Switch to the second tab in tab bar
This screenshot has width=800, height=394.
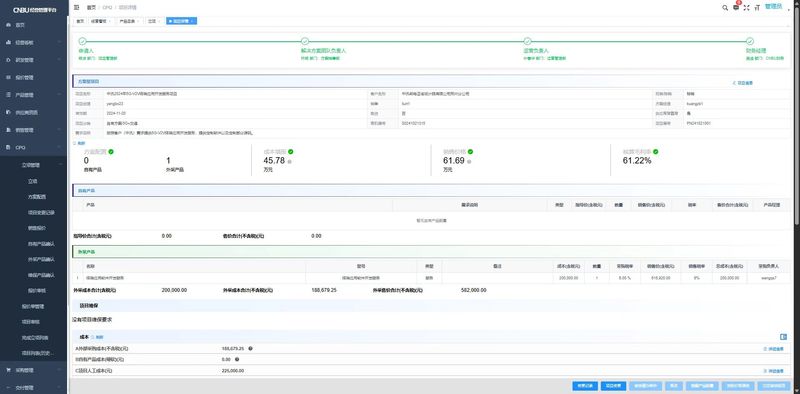[x=101, y=21]
